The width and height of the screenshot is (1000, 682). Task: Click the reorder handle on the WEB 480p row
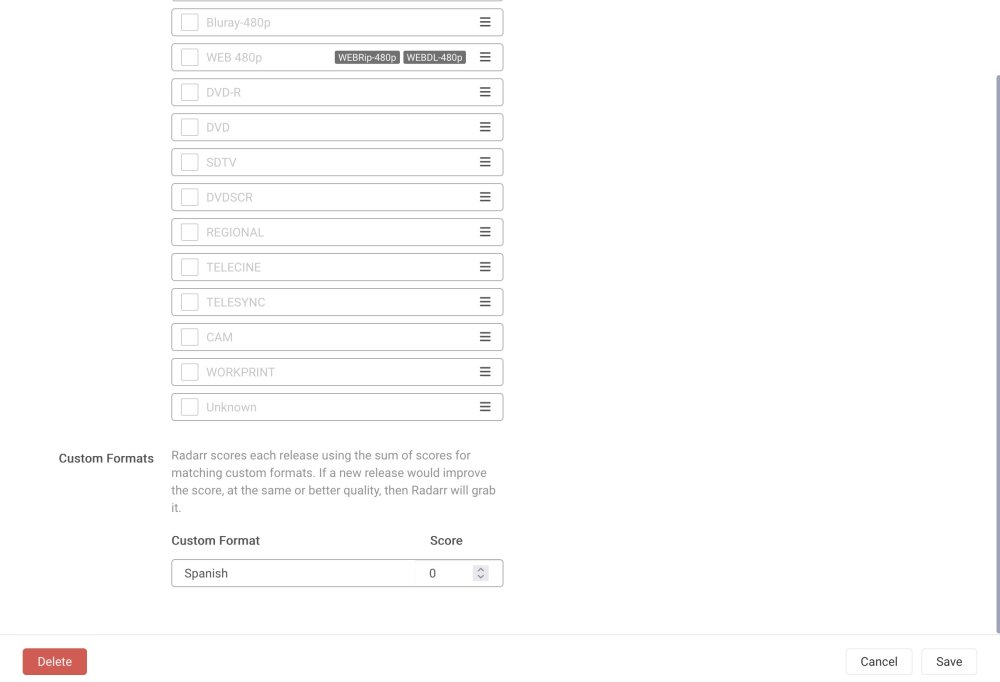click(x=485, y=57)
